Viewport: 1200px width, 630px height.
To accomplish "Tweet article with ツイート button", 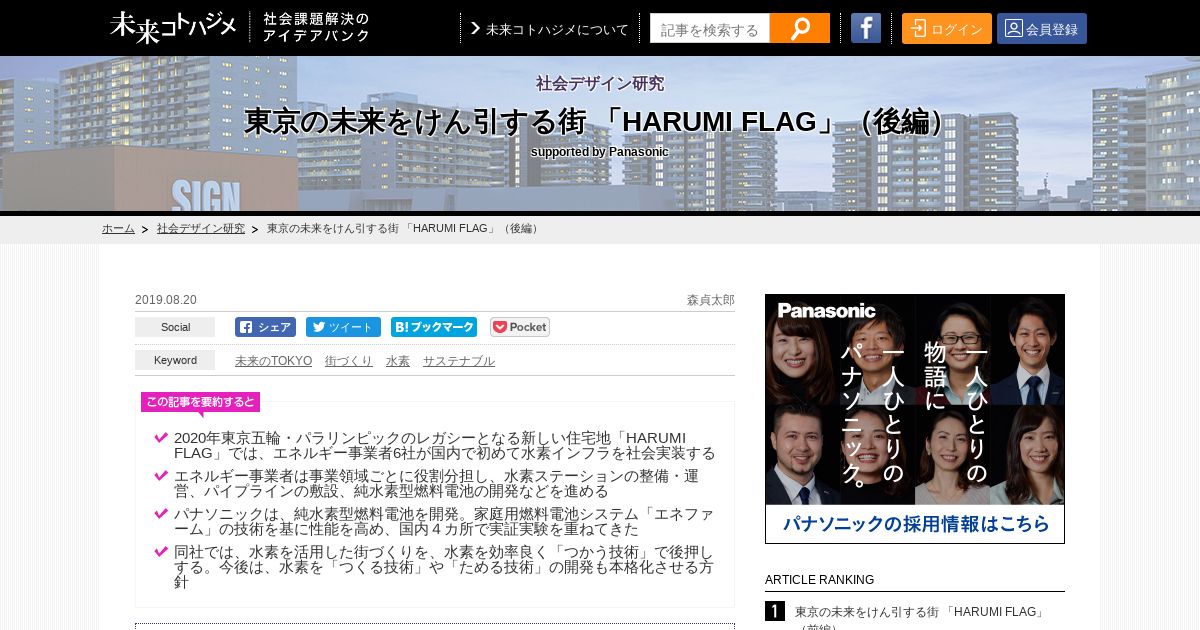I will click(343, 327).
